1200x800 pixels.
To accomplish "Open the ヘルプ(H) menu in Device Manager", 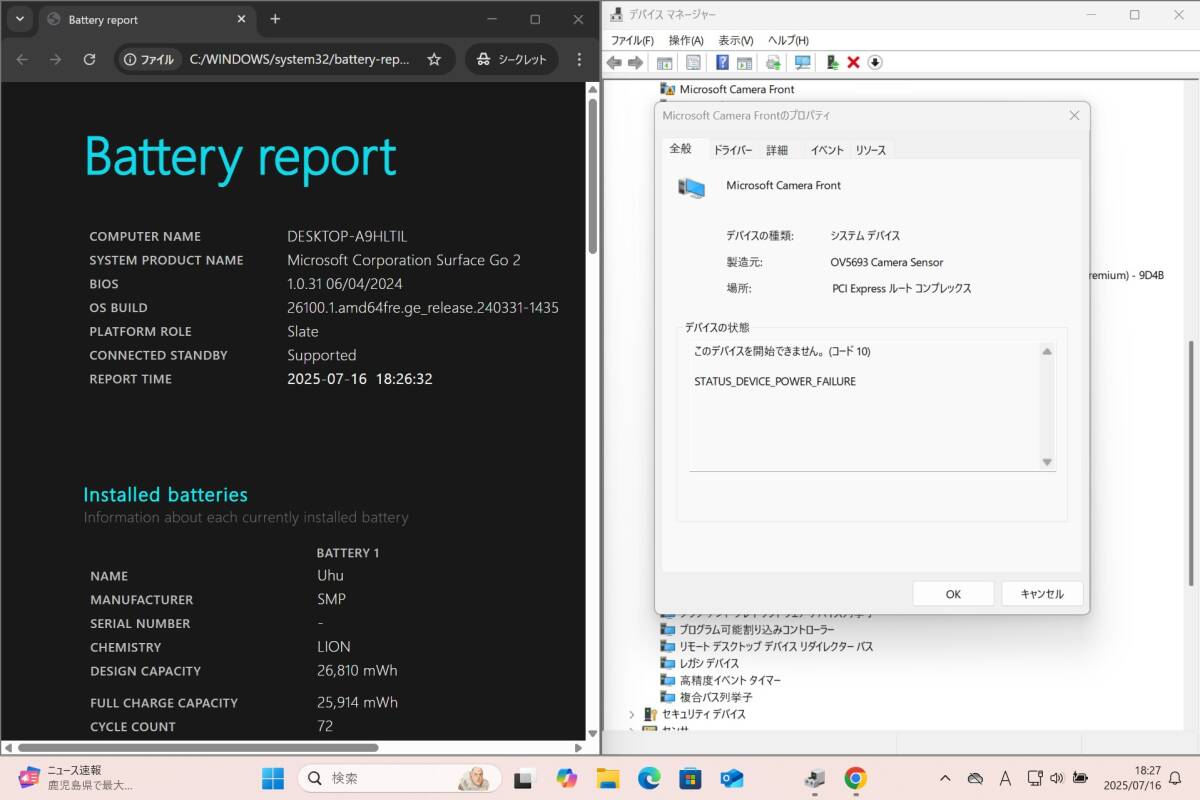I will tap(788, 40).
